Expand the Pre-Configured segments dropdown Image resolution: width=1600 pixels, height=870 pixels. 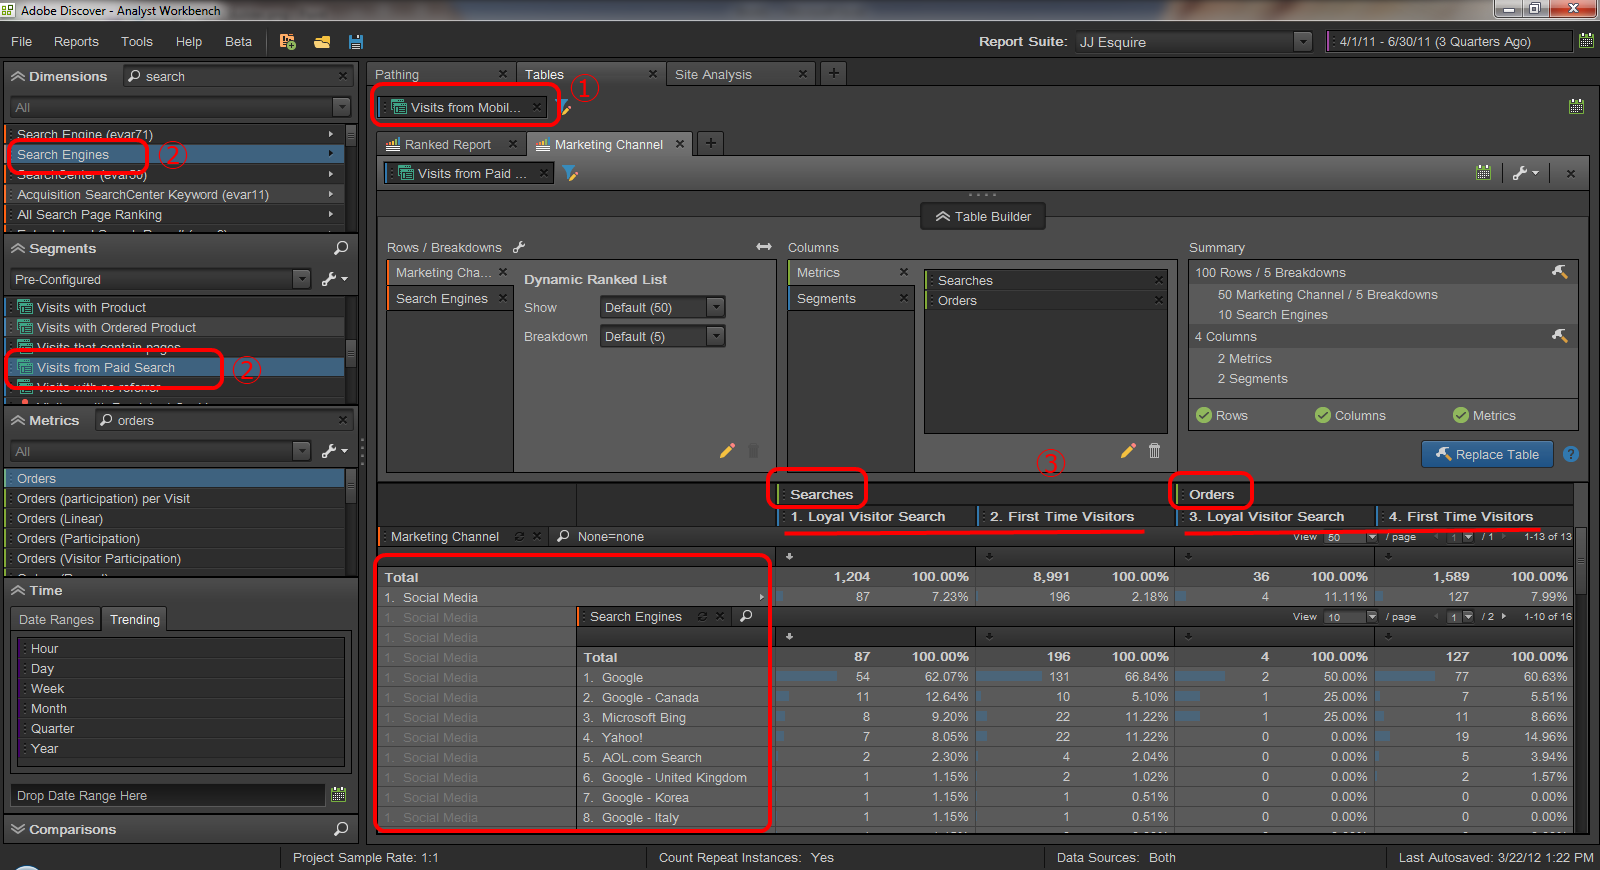pyautogui.click(x=301, y=280)
